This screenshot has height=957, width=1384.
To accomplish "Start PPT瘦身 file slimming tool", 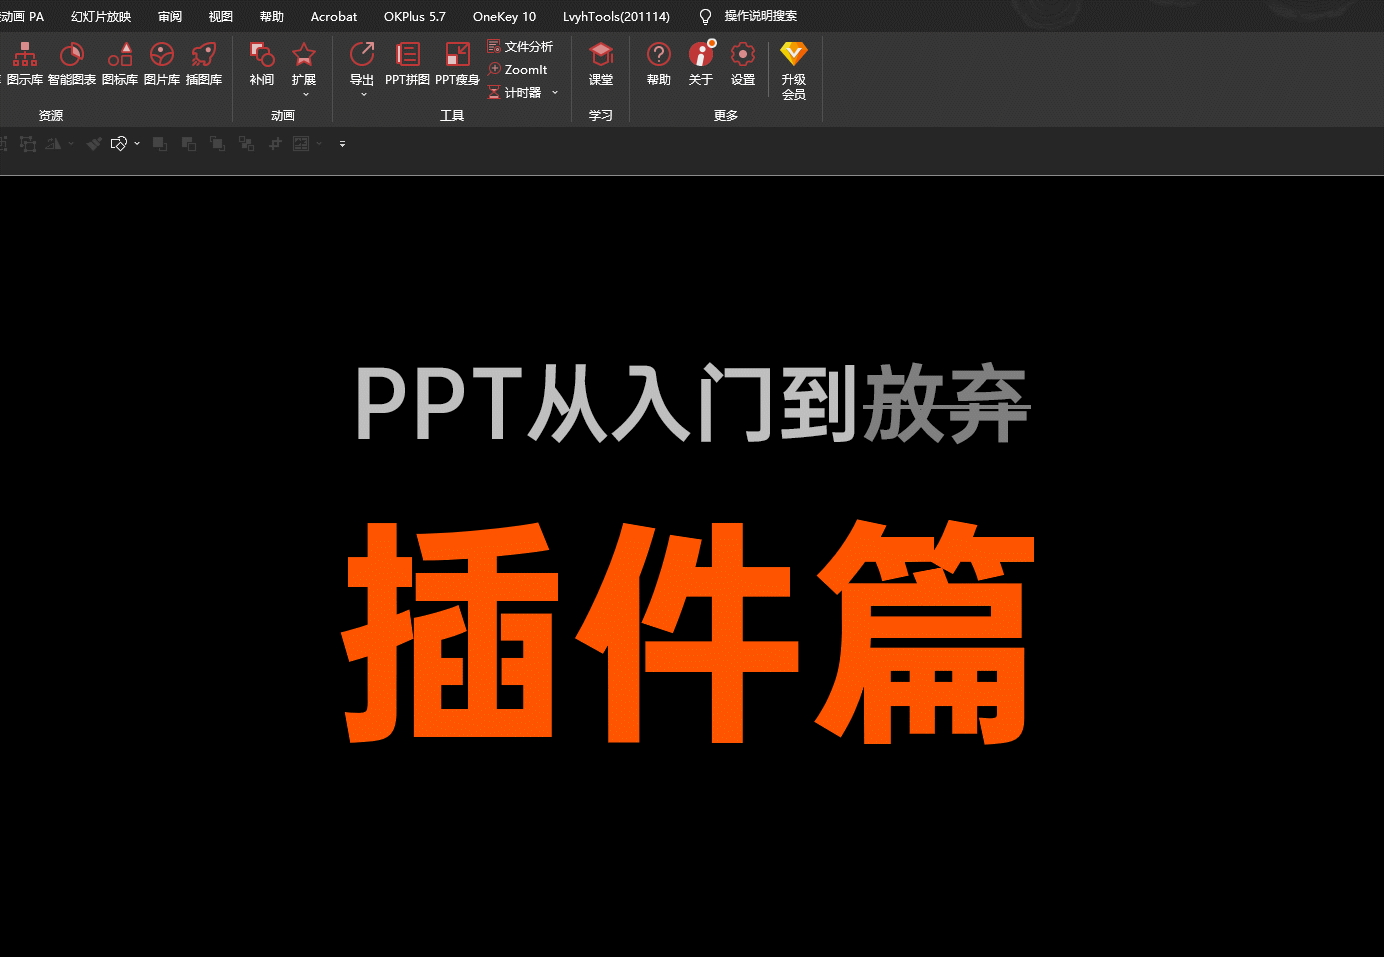I will click(x=457, y=62).
